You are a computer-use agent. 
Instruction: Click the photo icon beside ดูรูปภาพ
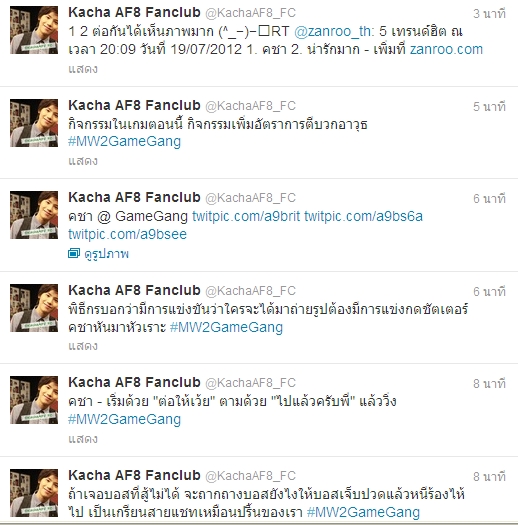(x=74, y=253)
